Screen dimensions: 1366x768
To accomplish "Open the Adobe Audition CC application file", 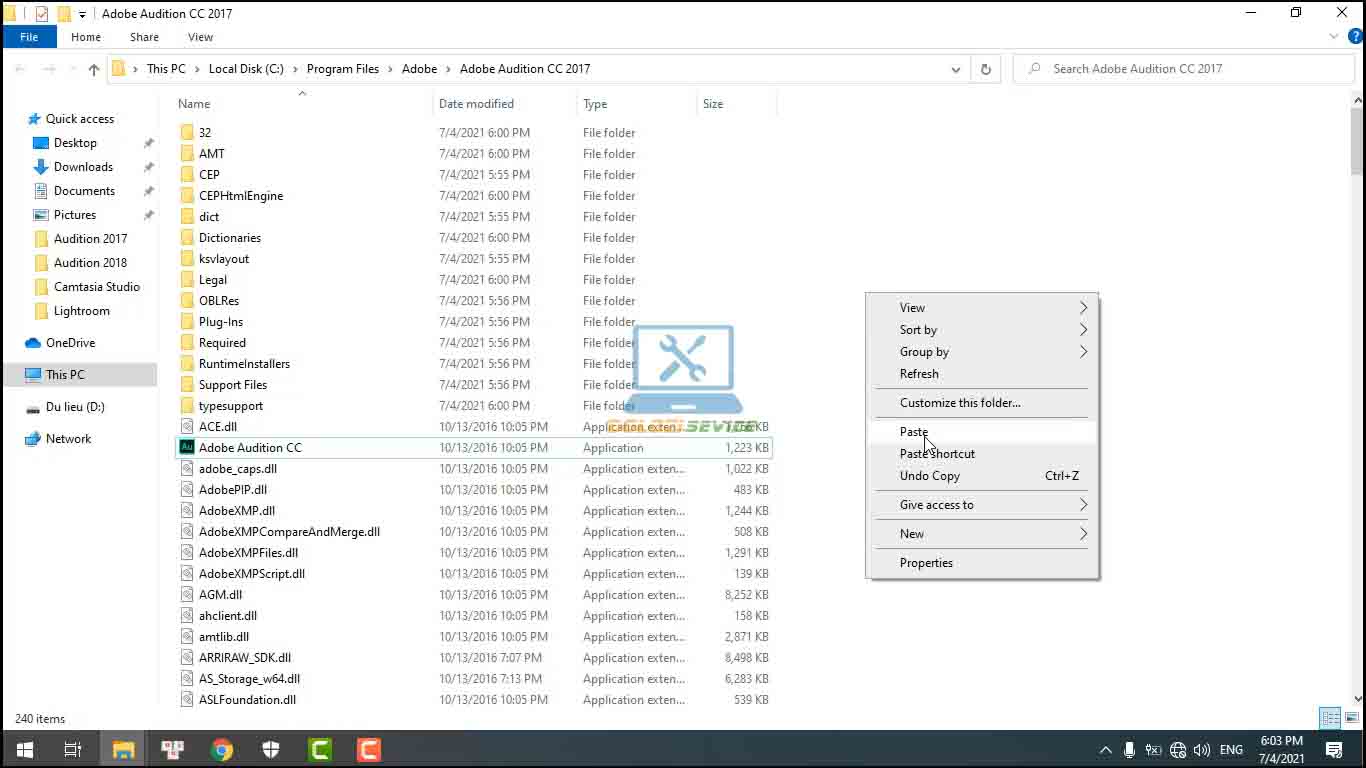I will click(250, 448).
